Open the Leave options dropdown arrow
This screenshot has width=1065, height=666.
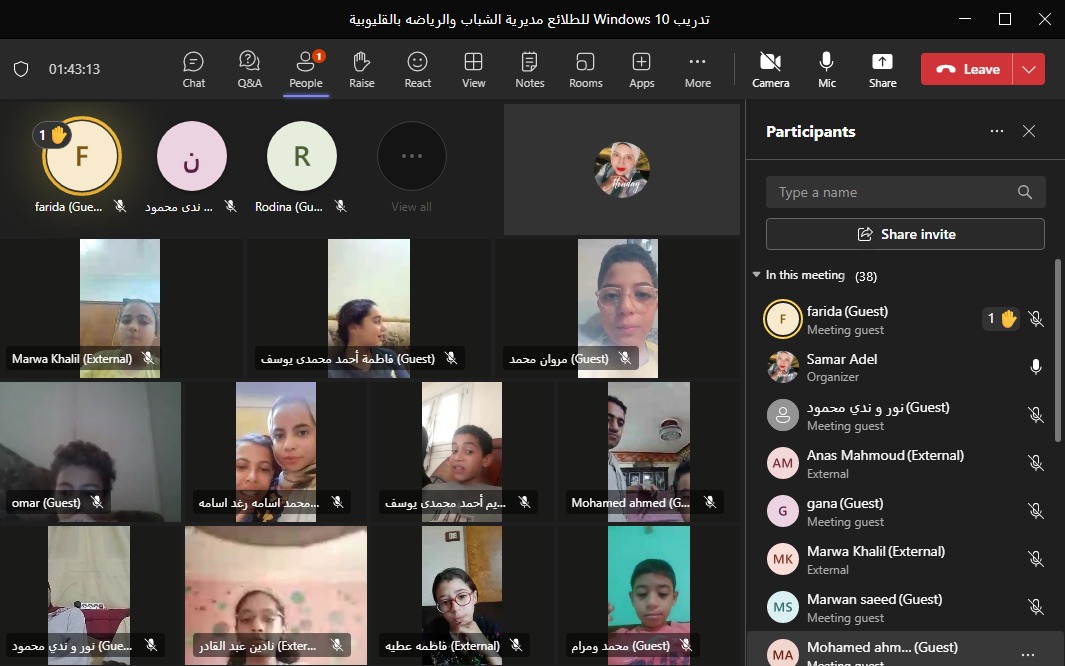1029,69
